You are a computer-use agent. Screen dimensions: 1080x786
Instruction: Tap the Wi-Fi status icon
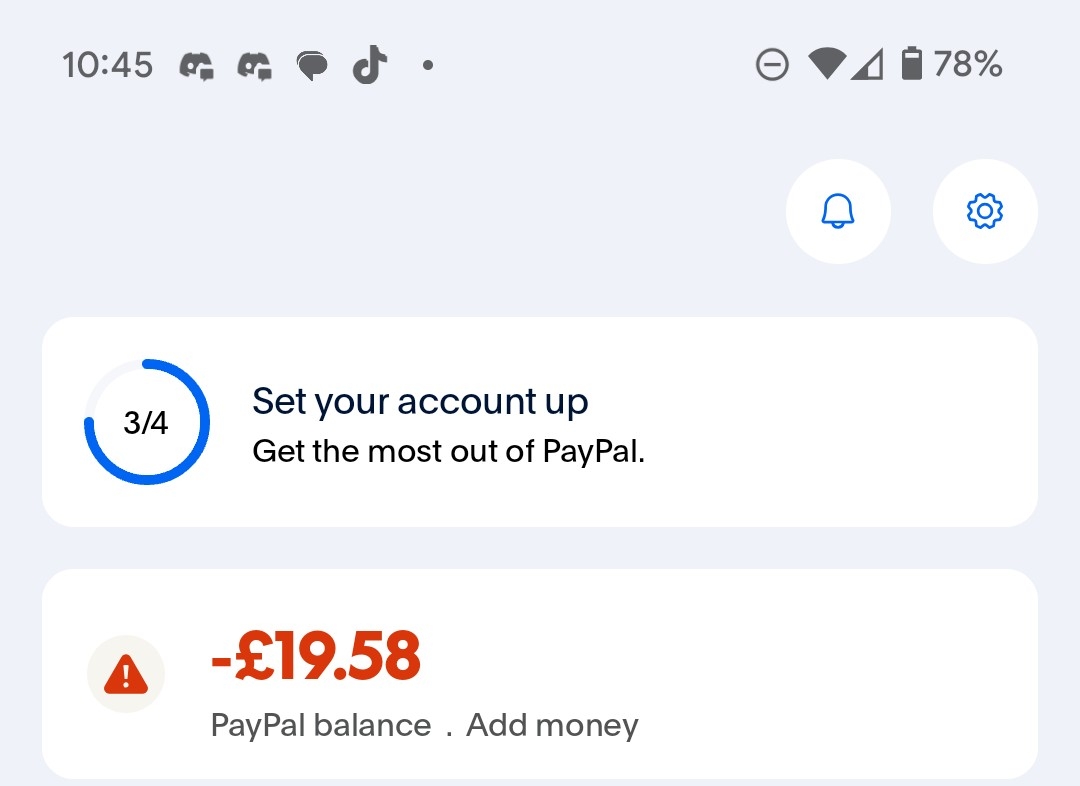click(827, 66)
